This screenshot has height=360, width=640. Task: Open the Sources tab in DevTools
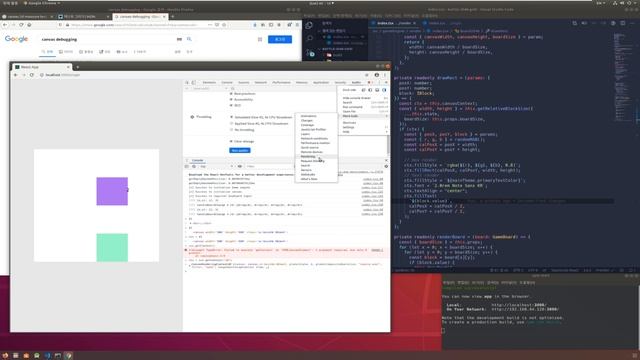click(244, 82)
